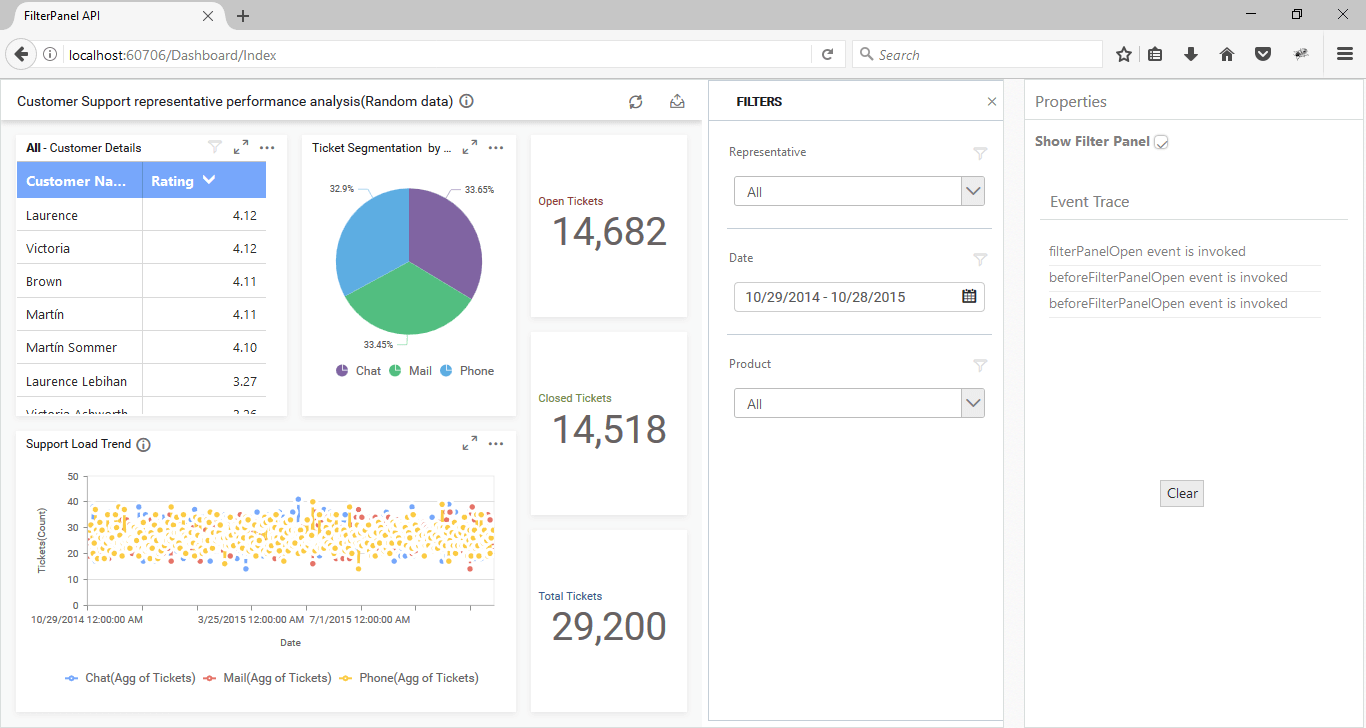This screenshot has height=728, width=1366.
Task: Toggle the Chat legend in pie chart
Action: click(358, 371)
